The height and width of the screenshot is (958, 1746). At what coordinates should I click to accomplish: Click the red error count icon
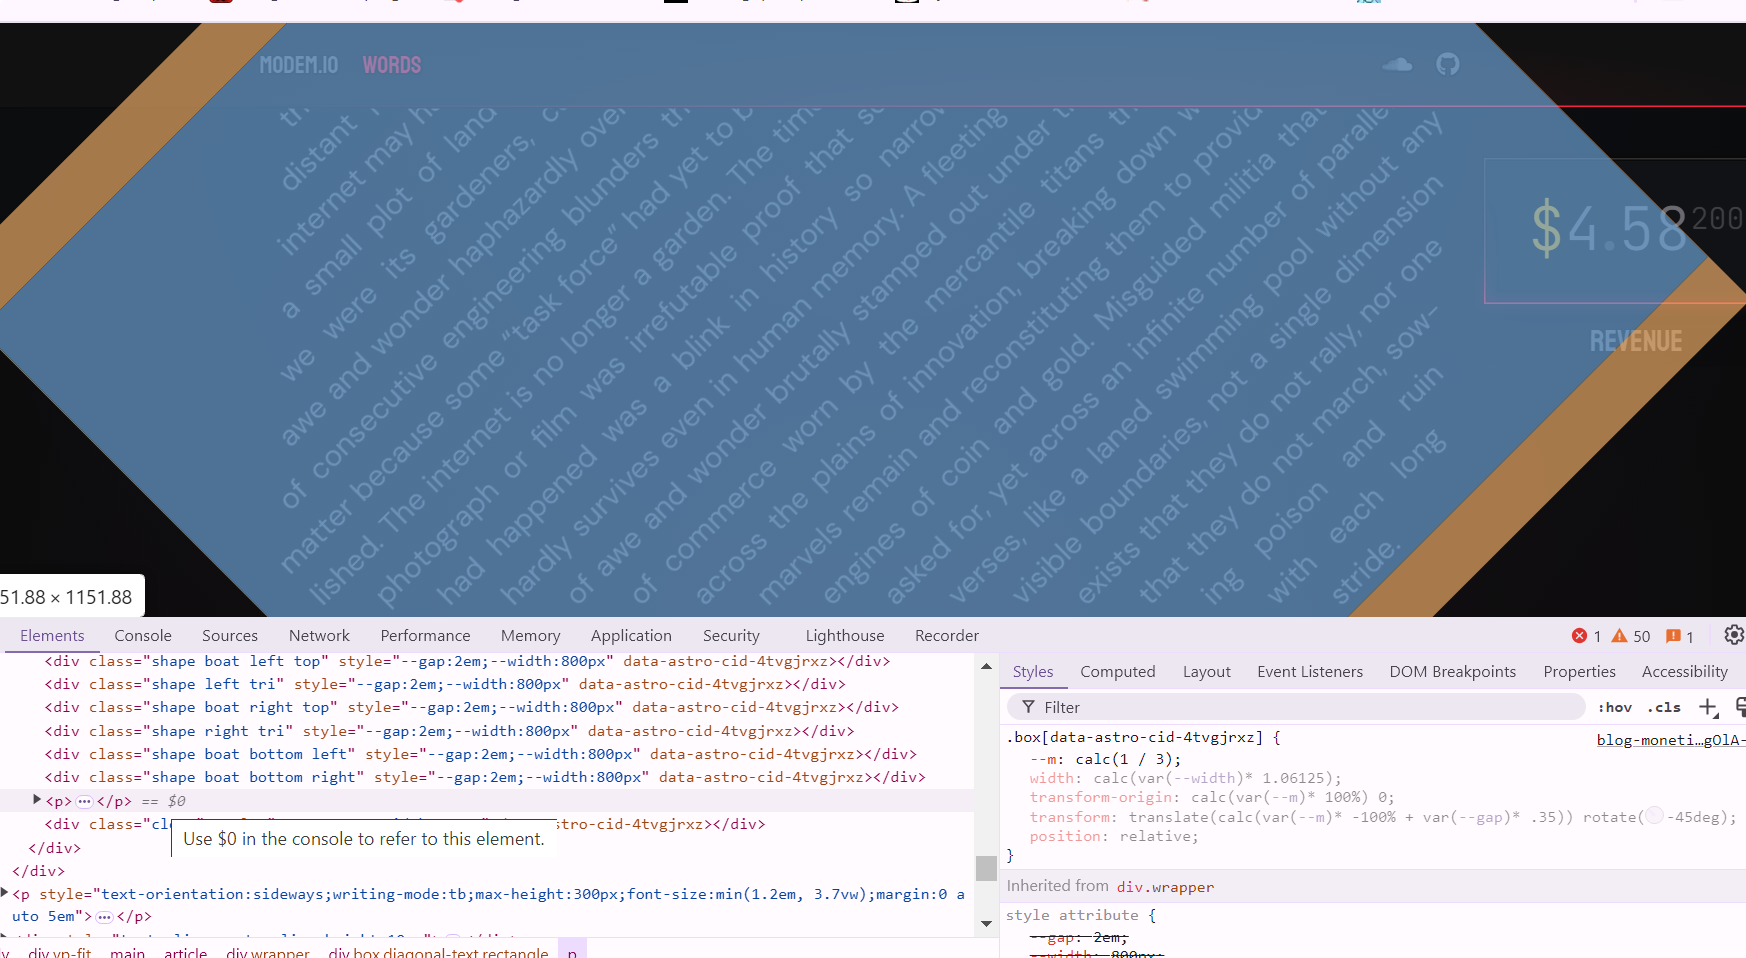click(1579, 636)
